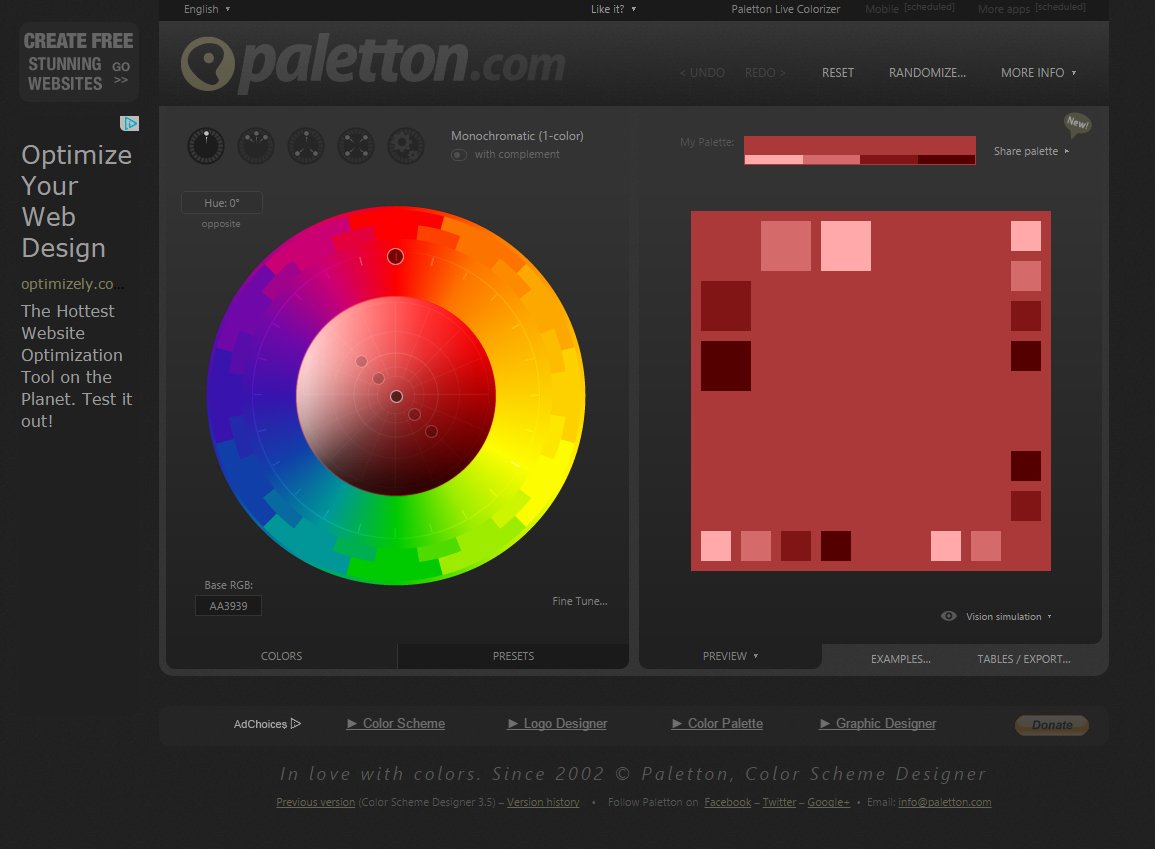1155x849 pixels.
Task: Open the English language dropdown
Action: click(207, 9)
